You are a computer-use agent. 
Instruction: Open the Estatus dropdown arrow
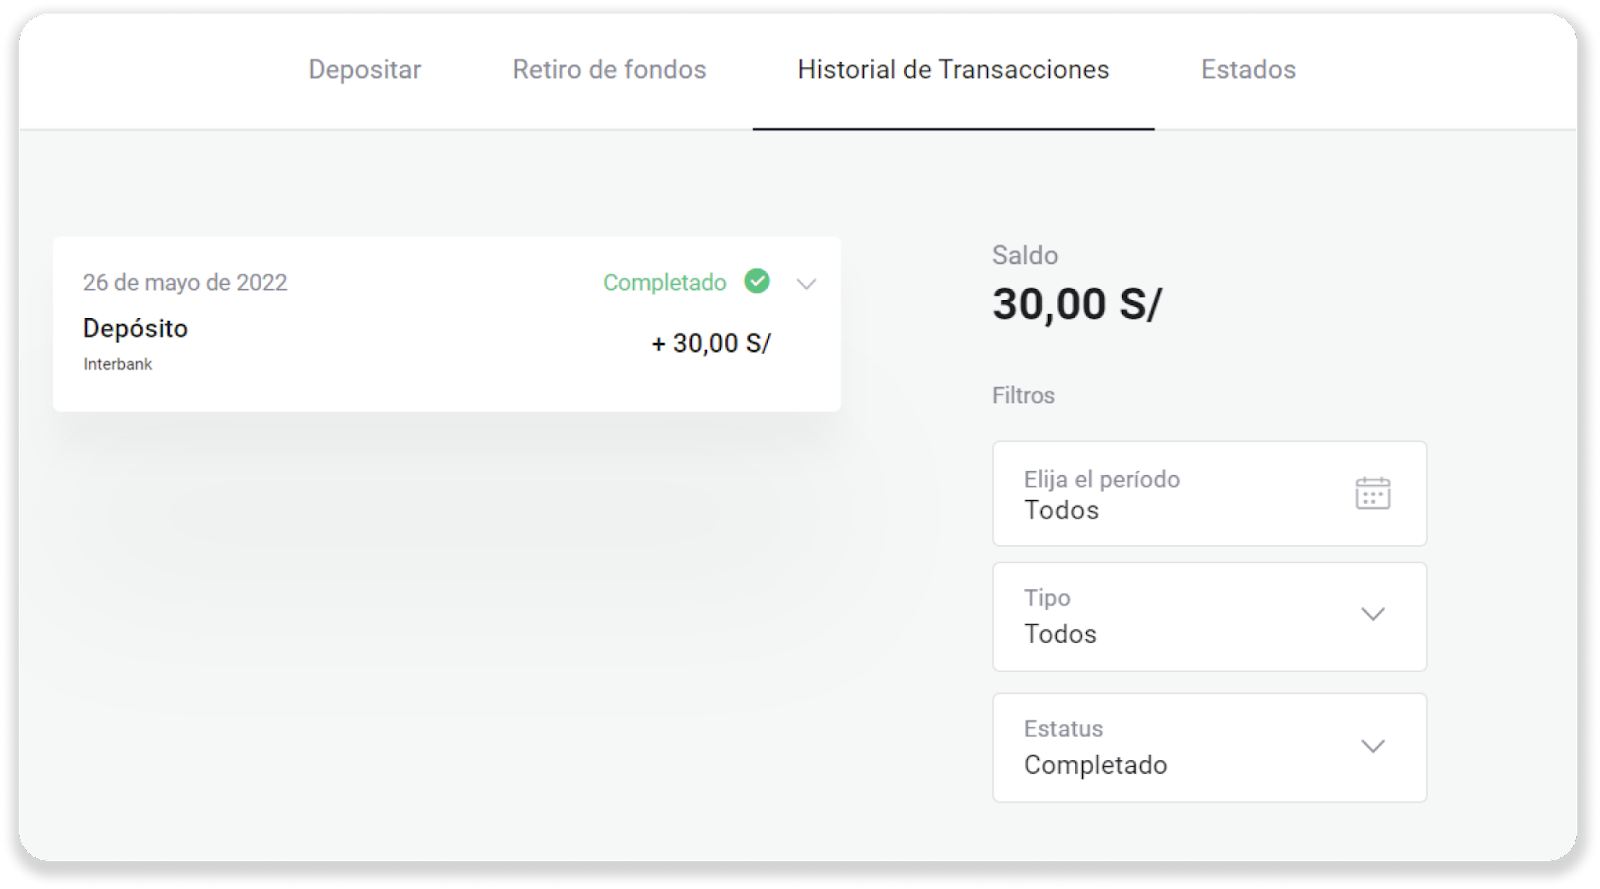(1373, 746)
